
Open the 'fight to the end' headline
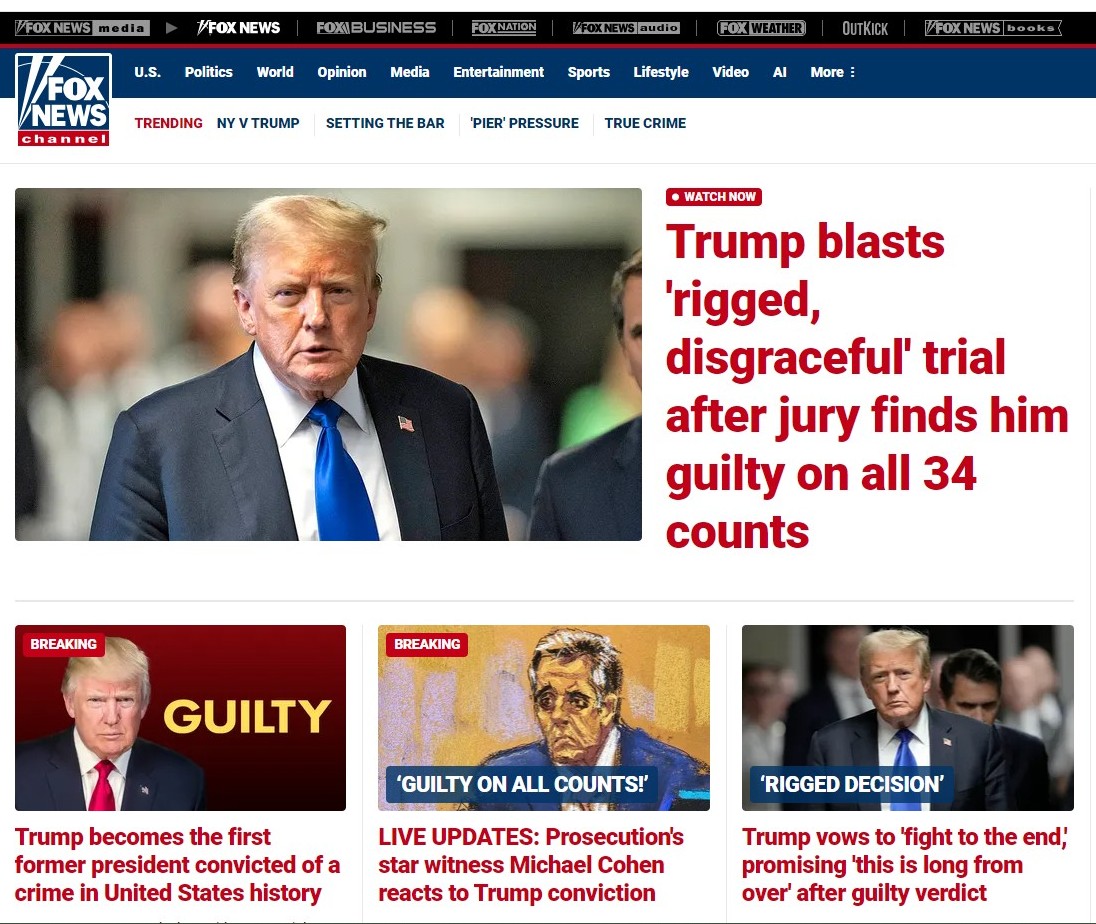coord(904,865)
